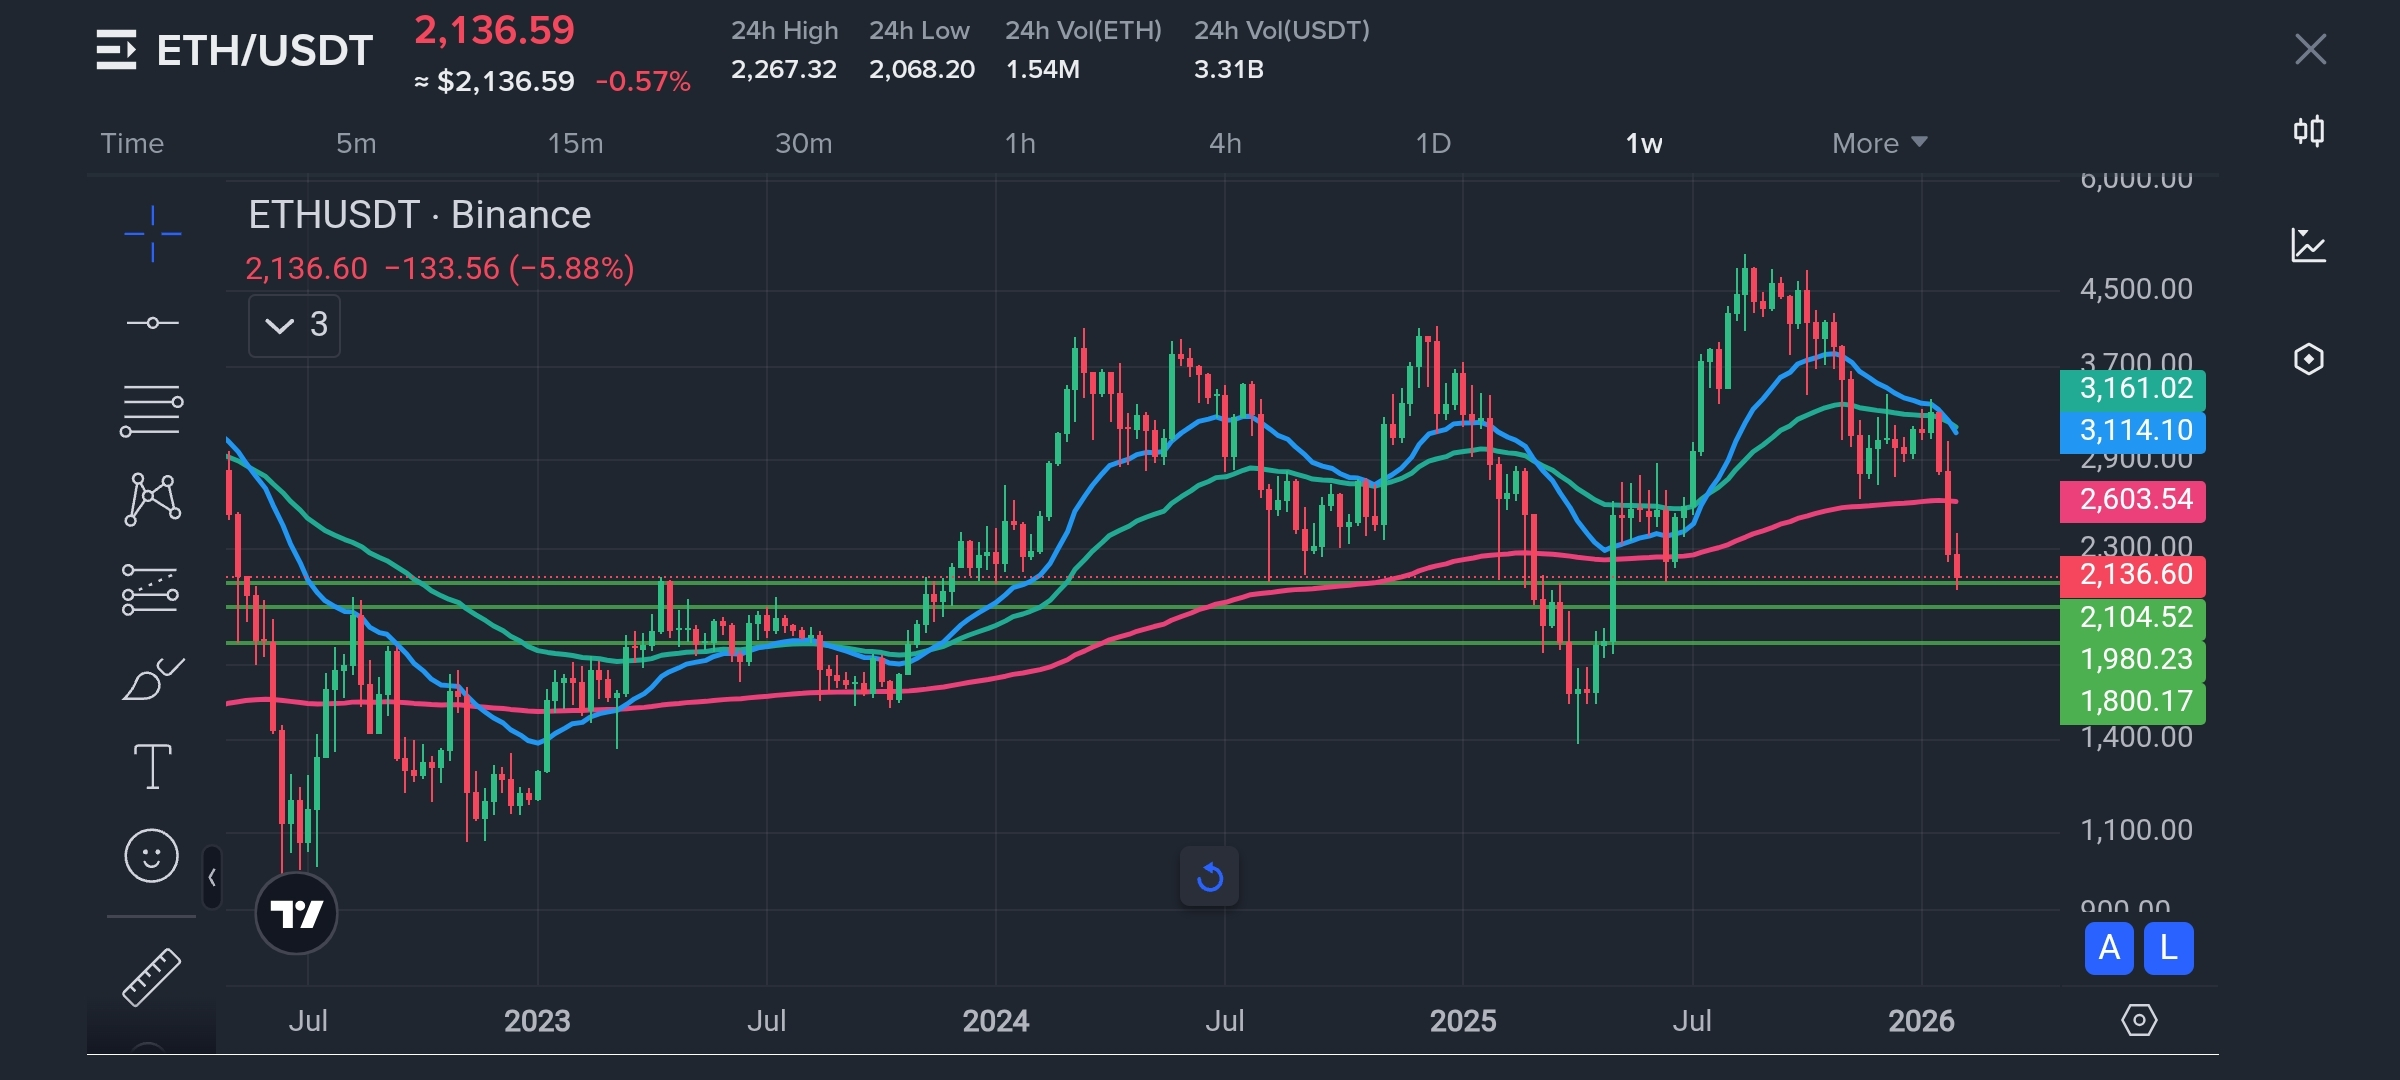
Task: Open the chart indicators line-graph icon
Action: (x=2308, y=245)
